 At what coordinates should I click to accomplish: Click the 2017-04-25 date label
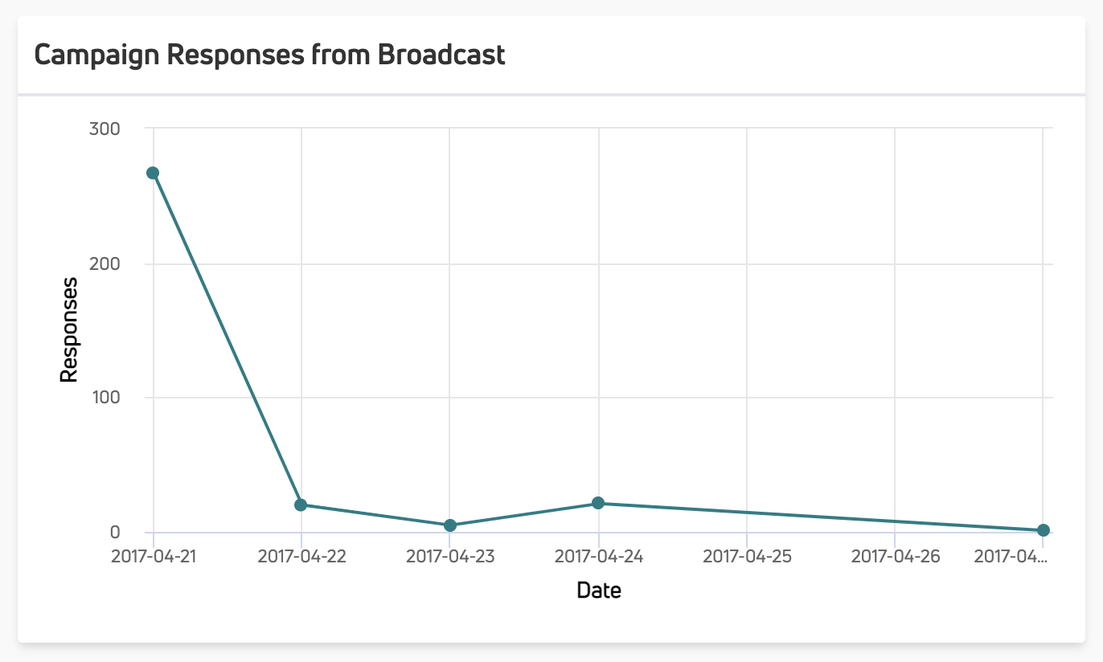[x=747, y=556]
